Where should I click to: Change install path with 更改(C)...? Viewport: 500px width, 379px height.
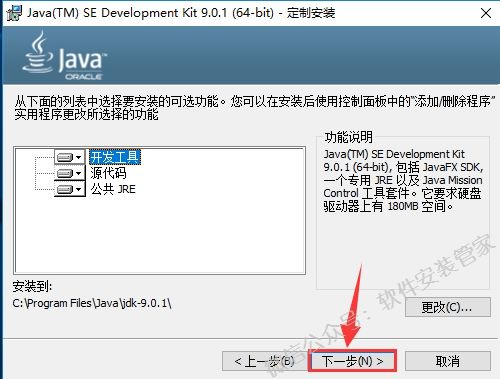(x=448, y=307)
